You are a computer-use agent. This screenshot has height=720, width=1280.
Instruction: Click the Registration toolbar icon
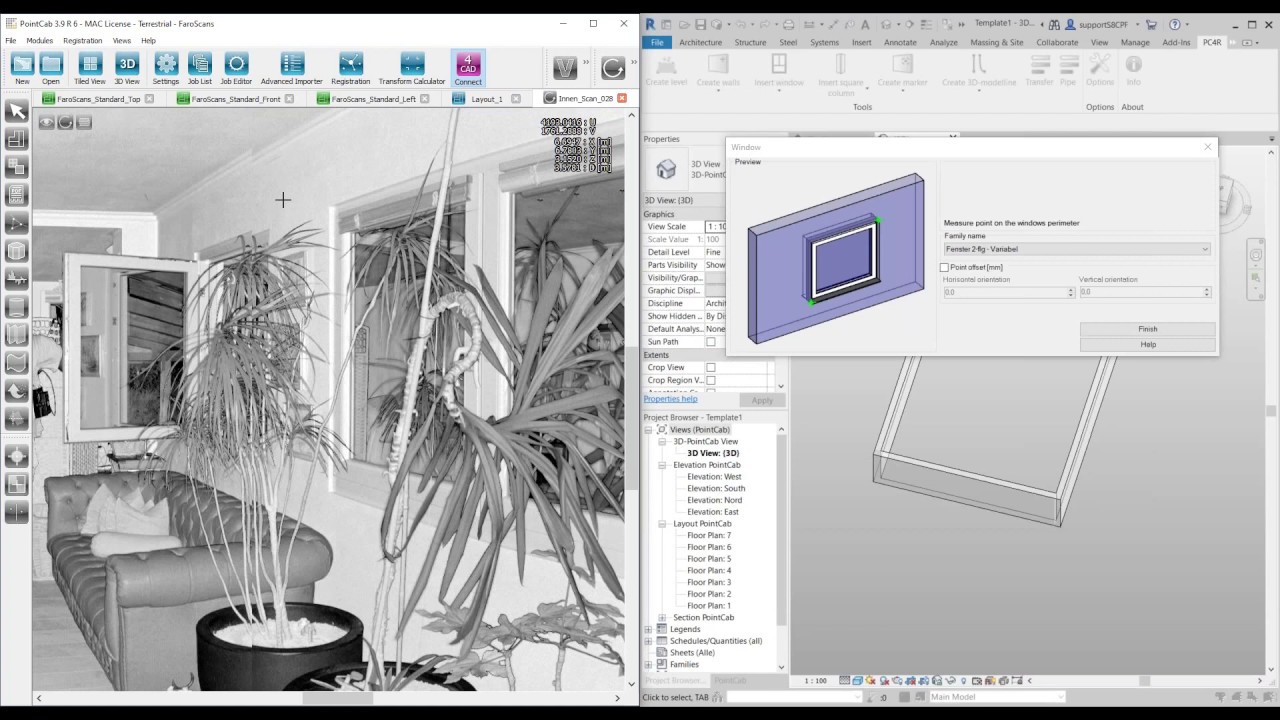tap(350, 66)
